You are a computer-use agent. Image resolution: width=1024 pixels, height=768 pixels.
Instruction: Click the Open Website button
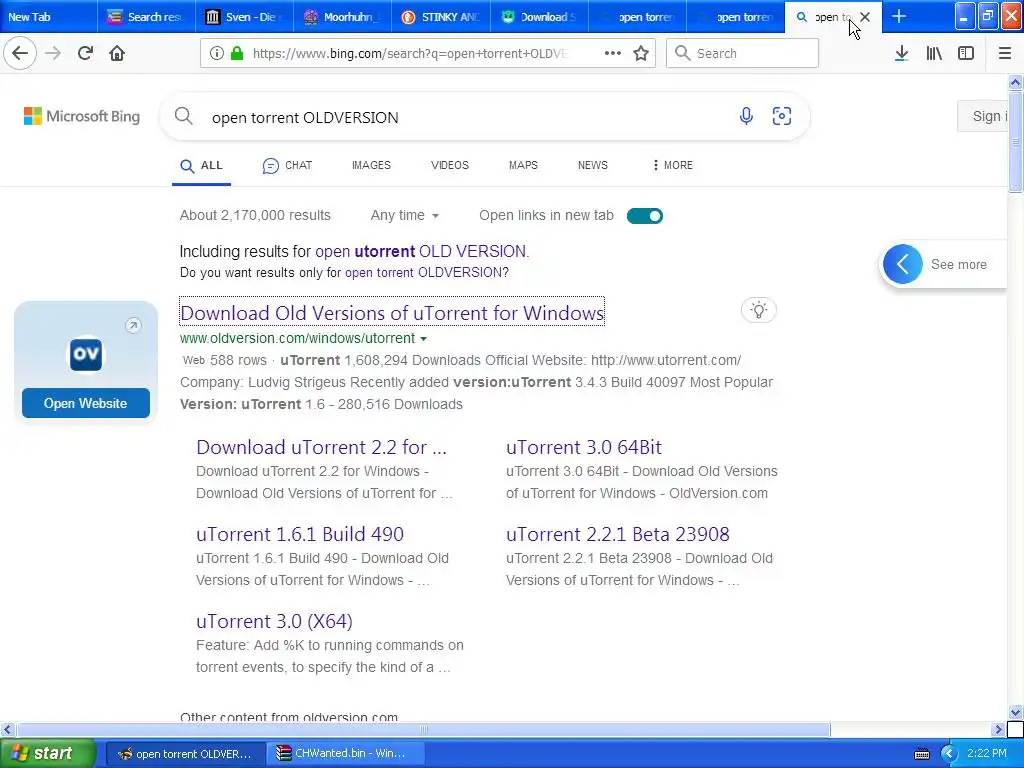pyautogui.click(x=86, y=403)
